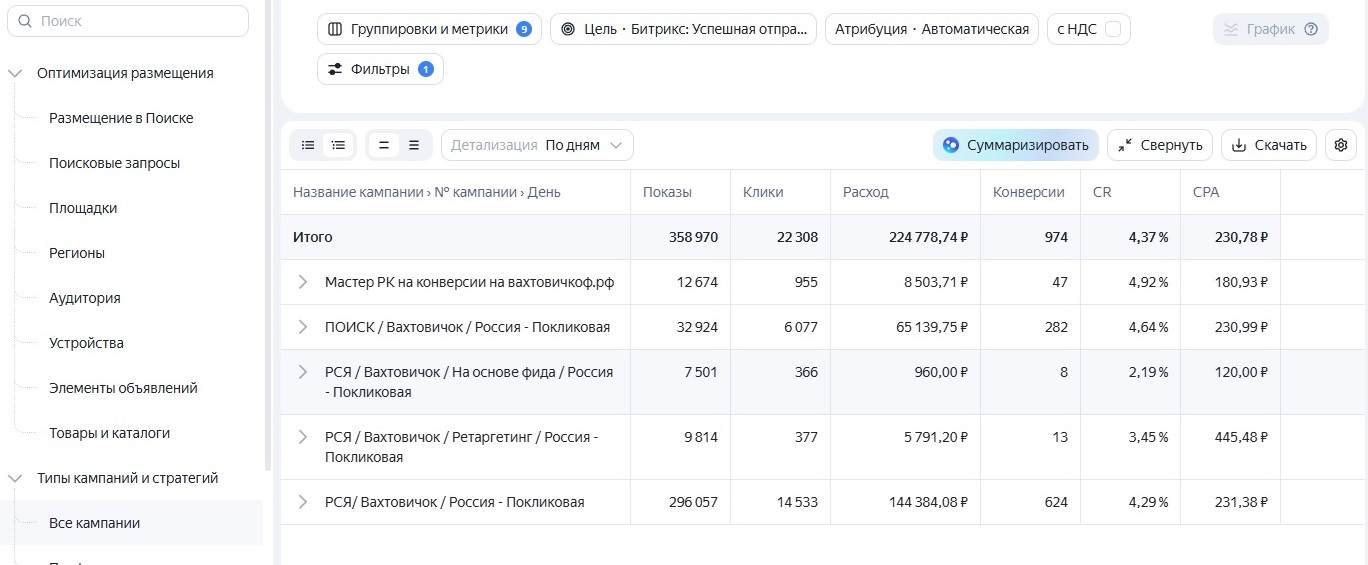This screenshot has width=1368, height=565.
Task: Expand РСЯ Ретаргетинг row
Action: point(303,437)
